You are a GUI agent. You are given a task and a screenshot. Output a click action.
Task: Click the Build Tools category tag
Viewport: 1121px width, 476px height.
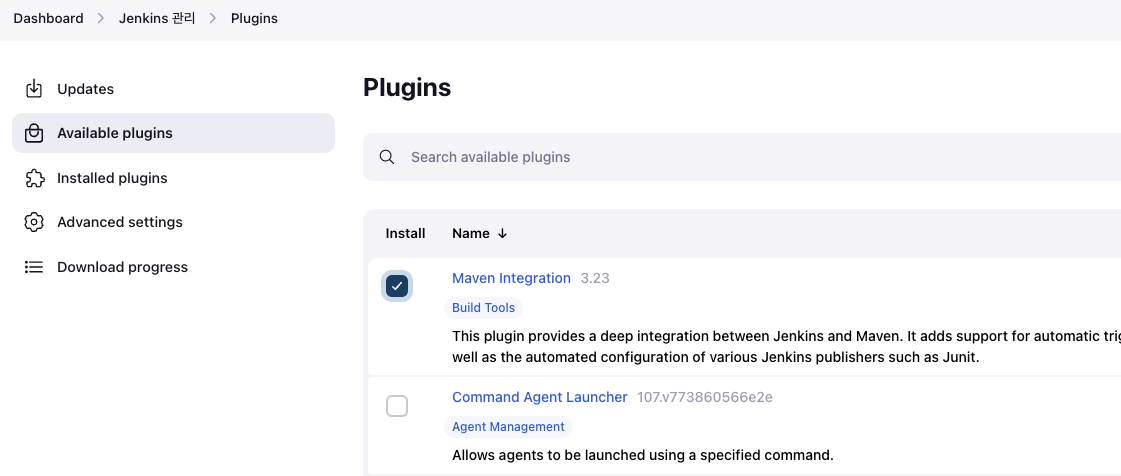pos(483,308)
